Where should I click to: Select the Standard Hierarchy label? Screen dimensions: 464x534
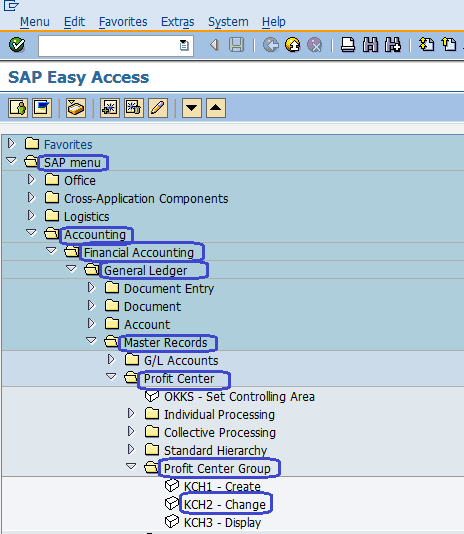point(215,451)
